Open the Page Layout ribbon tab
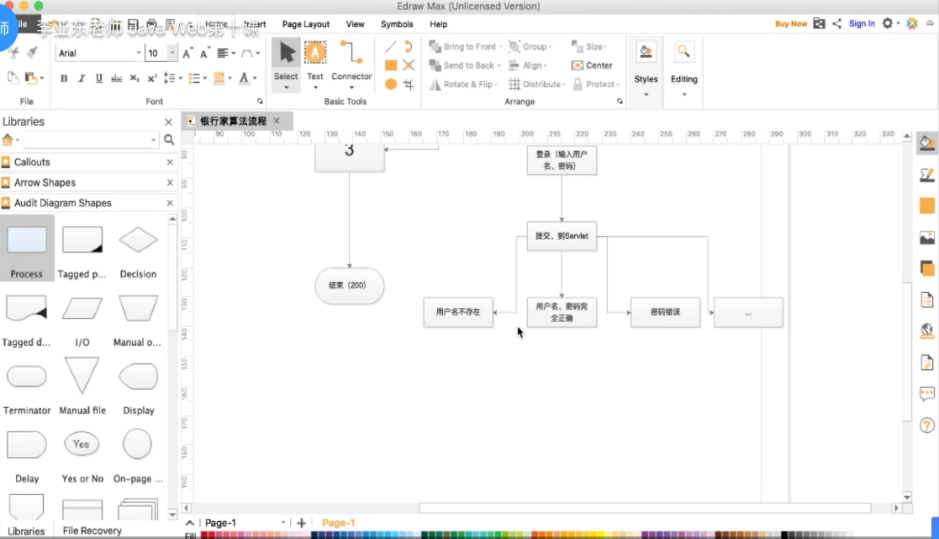This screenshot has height=539, width=939. click(305, 24)
